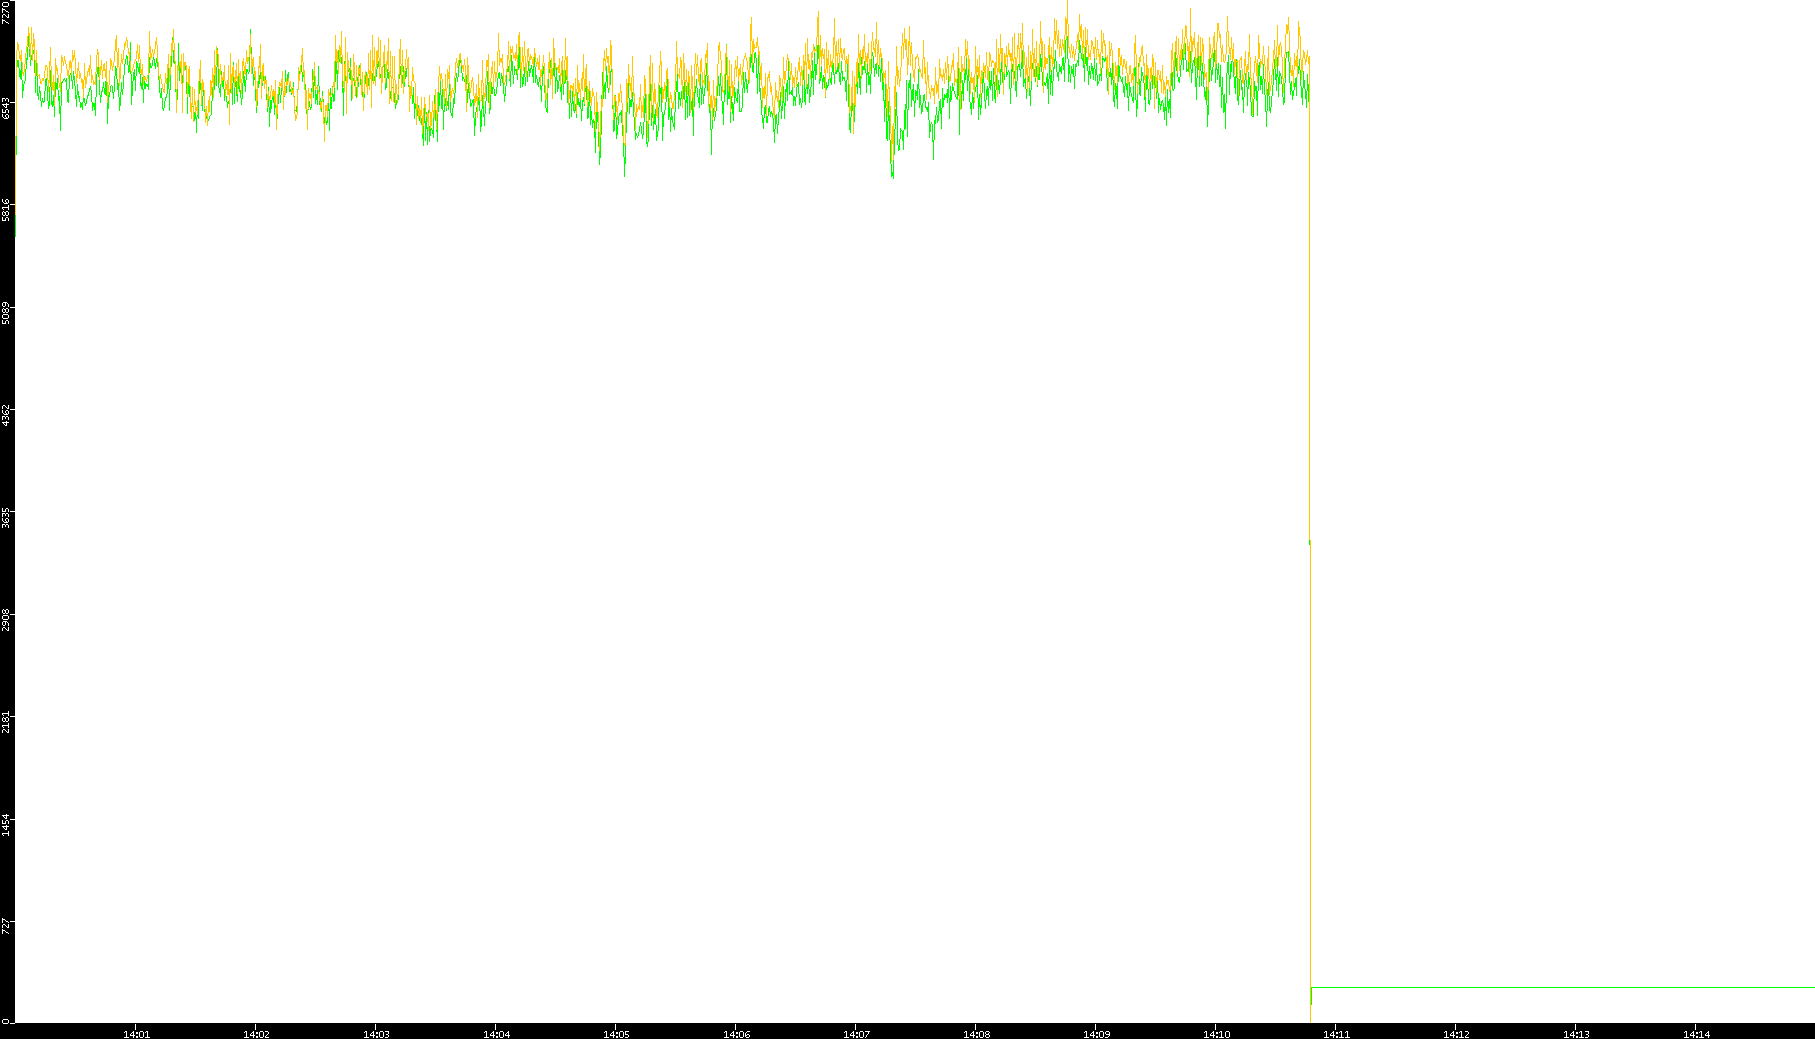
Task: Select the 14:09 time axis marker
Action: (1096, 1034)
